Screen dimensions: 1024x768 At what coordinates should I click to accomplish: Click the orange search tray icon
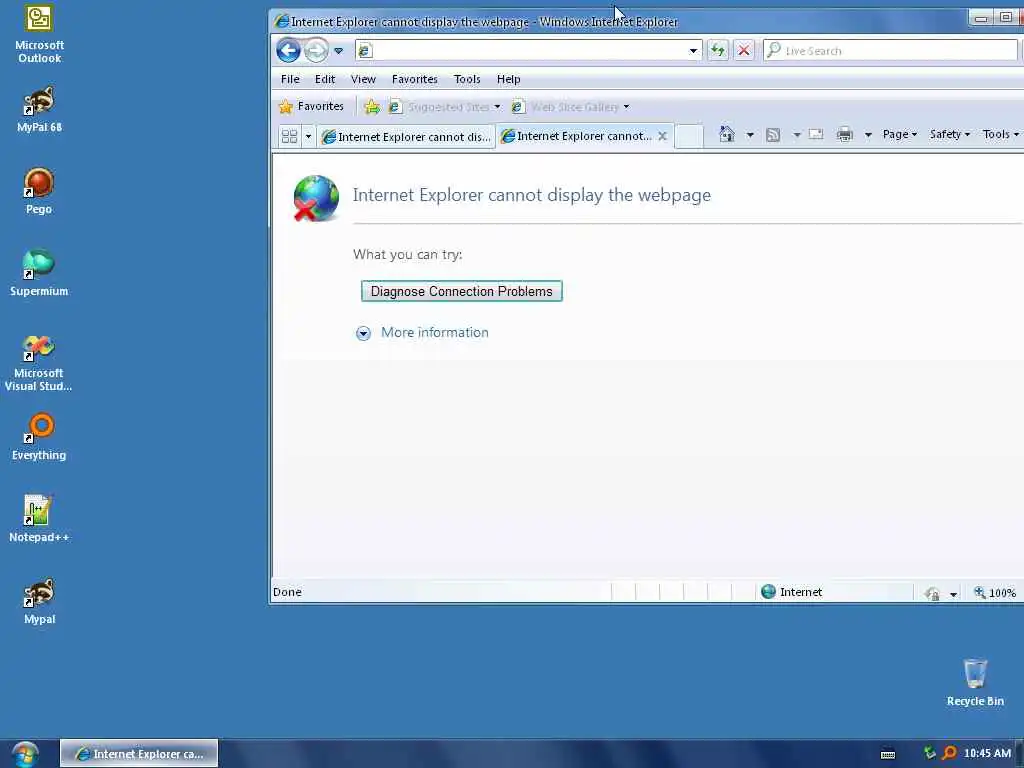[x=950, y=753]
